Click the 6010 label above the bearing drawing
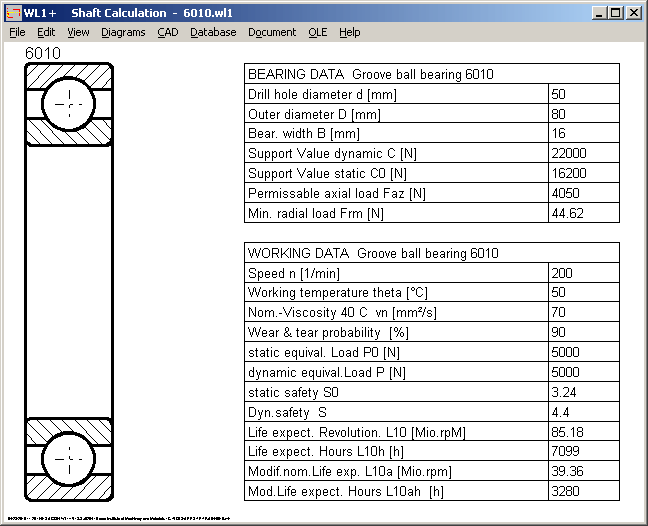The image size is (648, 526). (x=43, y=53)
